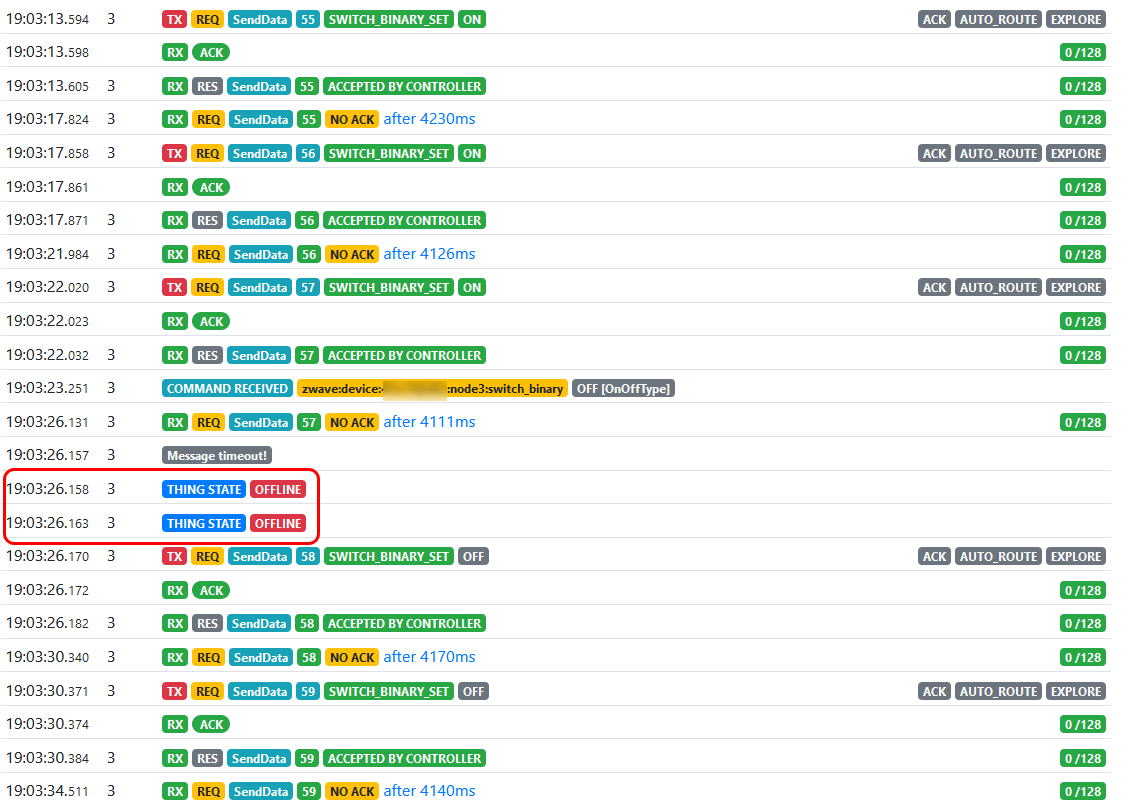Click 'ACCEPTED BY CONTROLLER' for SendData 55
This screenshot has width=1148, height=802.
click(x=404, y=86)
